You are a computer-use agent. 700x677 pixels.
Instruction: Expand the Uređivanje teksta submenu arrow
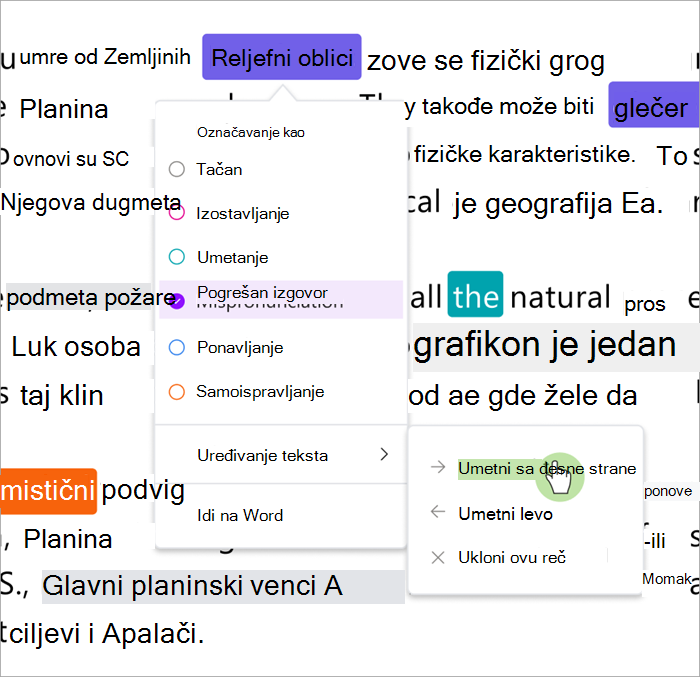[384, 455]
